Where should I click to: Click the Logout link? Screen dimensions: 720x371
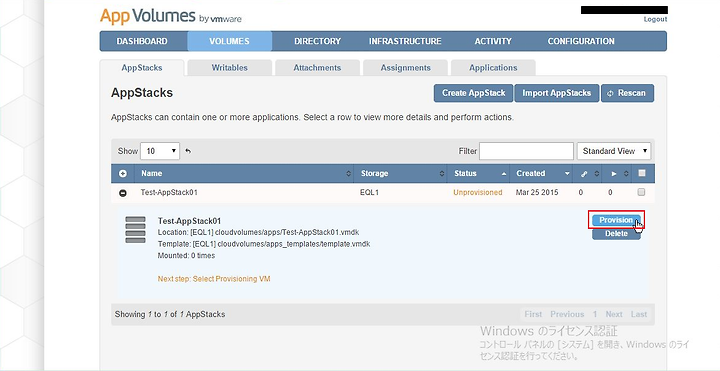coord(655,19)
